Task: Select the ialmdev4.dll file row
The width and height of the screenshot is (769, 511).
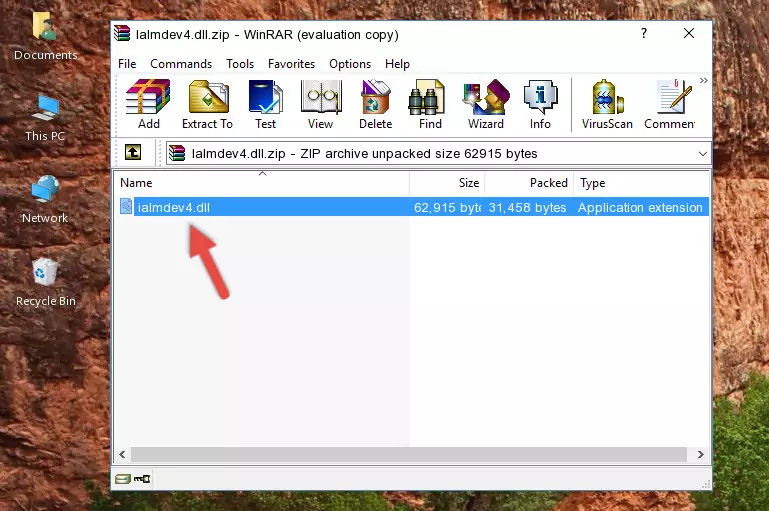Action: pos(412,207)
